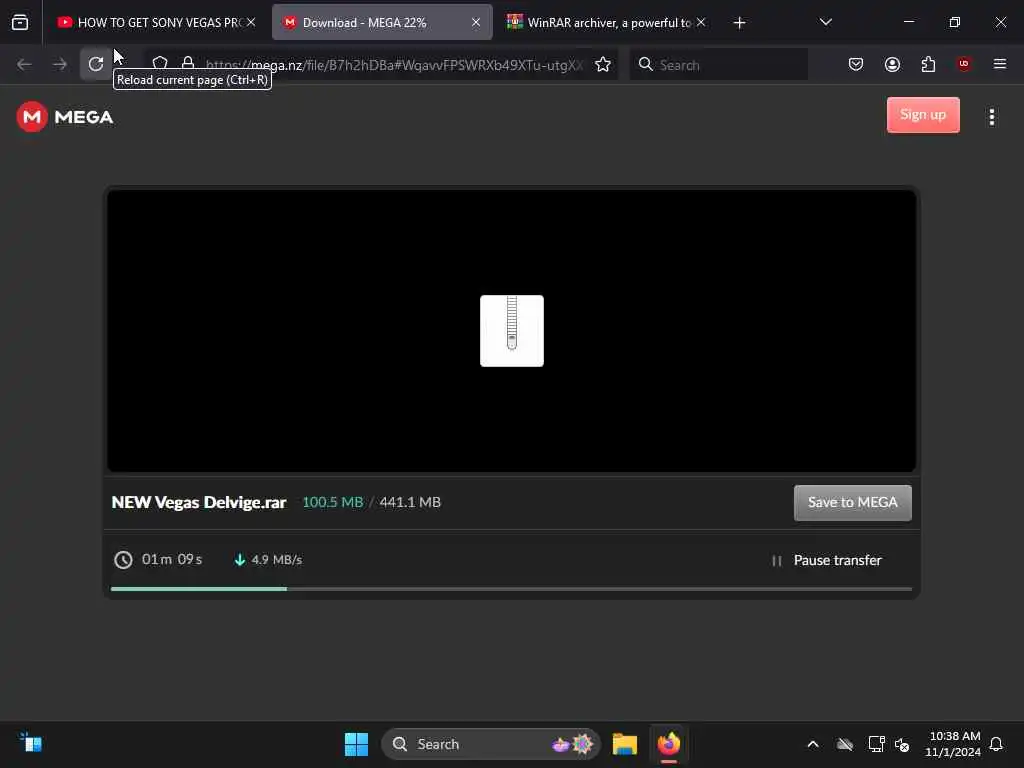Go back to previous page
This screenshot has height=768, width=1024.
click(24, 64)
